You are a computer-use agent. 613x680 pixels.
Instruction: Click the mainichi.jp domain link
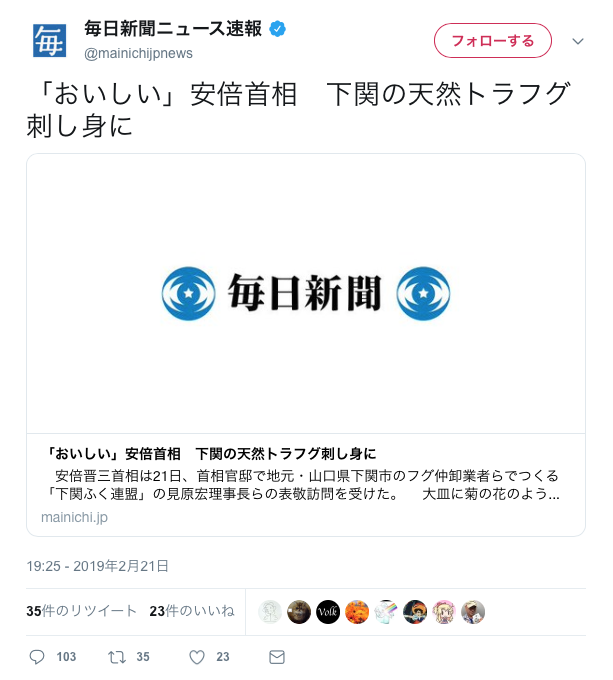pyautogui.click(x=74, y=517)
